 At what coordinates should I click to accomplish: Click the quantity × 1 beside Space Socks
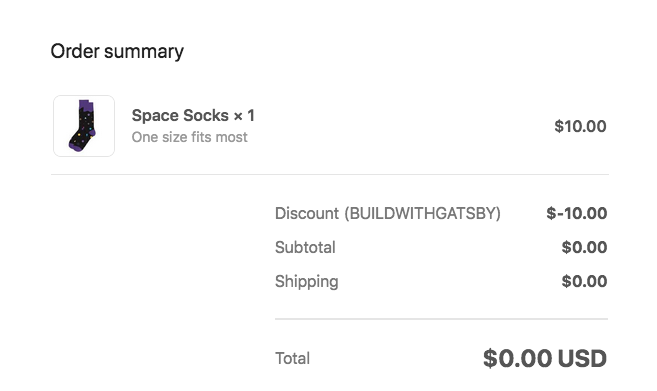tap(244, 115)
